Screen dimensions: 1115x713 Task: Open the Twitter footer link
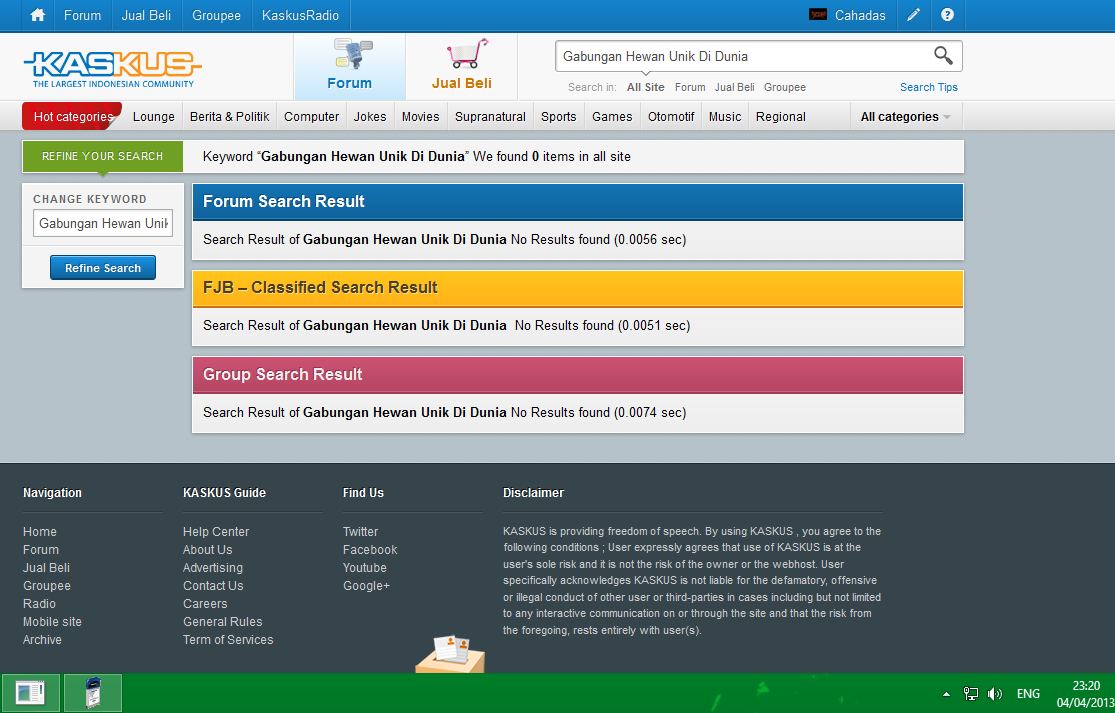coord(361,532)
